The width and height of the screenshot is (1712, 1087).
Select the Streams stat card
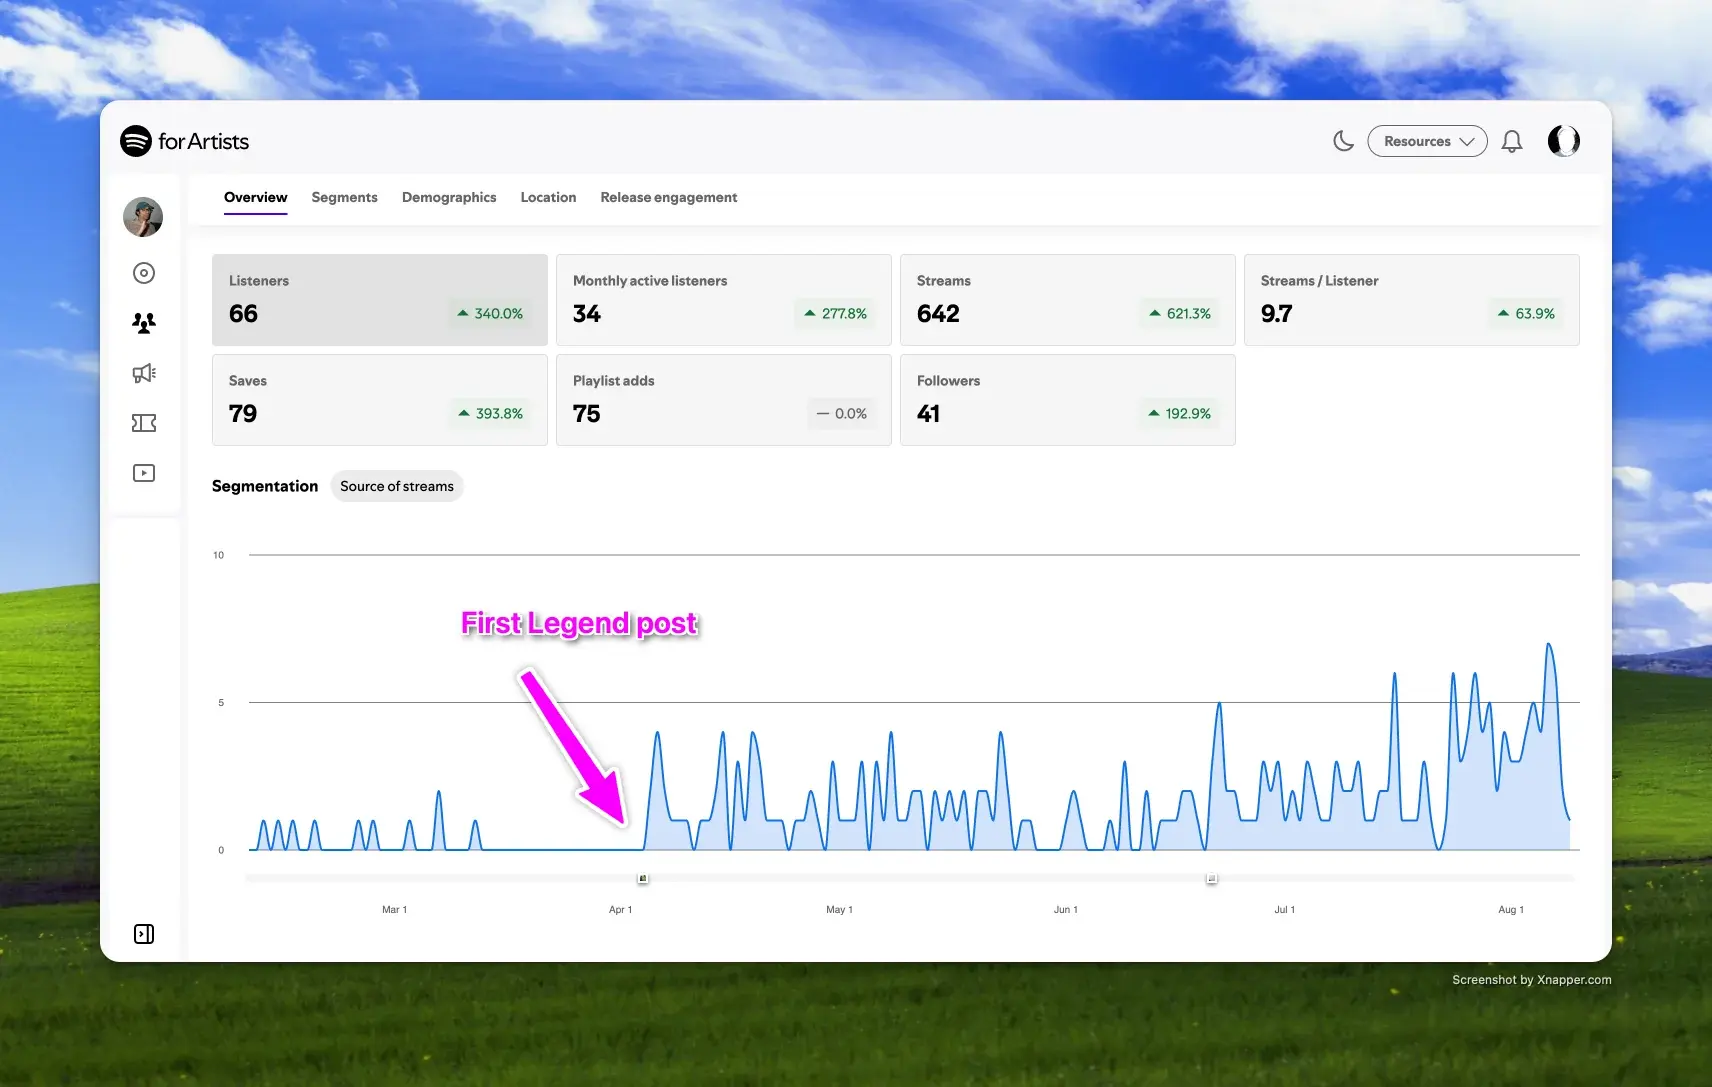(1068, 300)
